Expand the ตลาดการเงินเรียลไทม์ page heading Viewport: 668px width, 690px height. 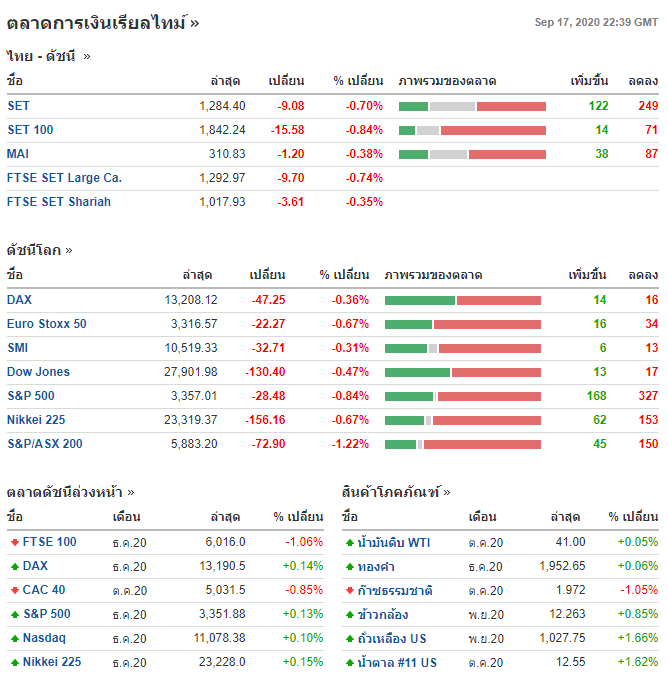pyautogui.click(x=102, y=22)
